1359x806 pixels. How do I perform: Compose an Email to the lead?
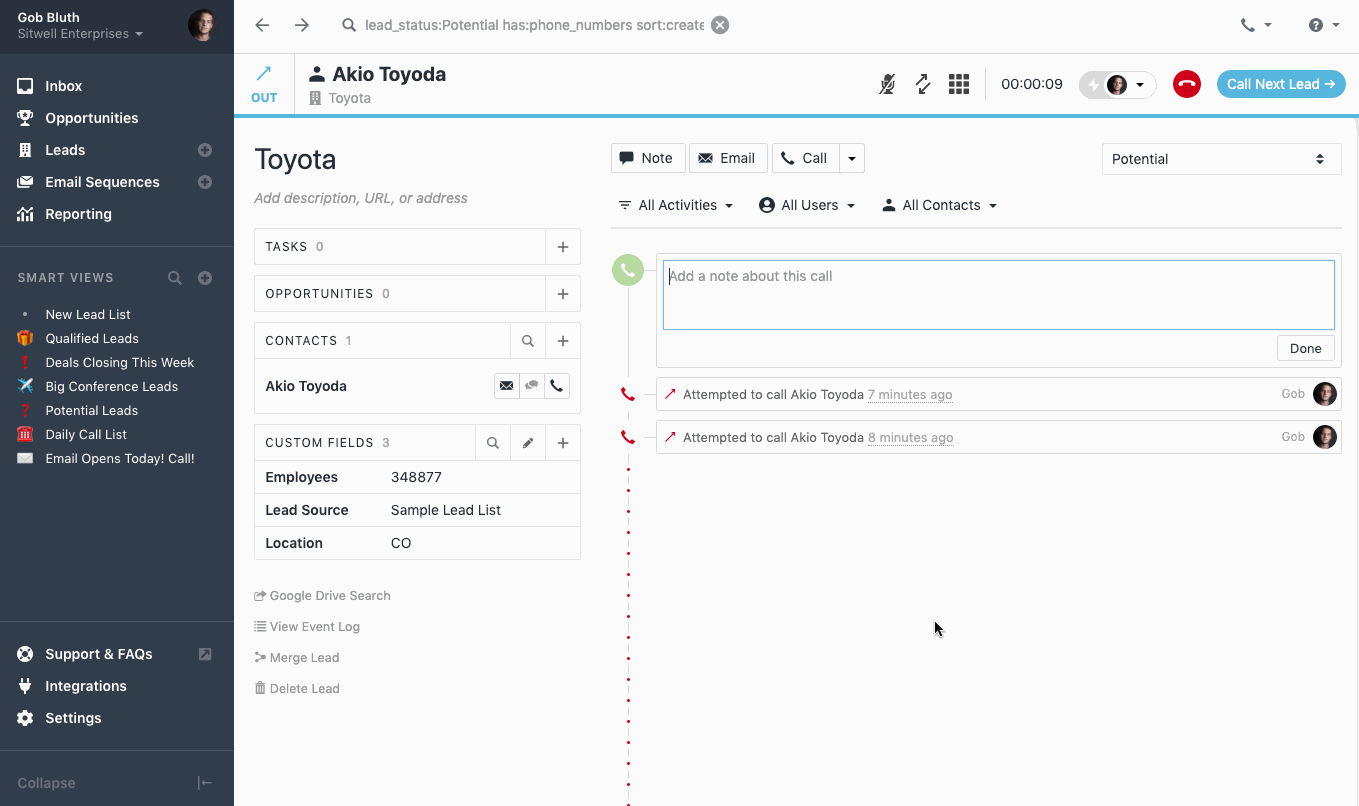(x=728, y=158)
